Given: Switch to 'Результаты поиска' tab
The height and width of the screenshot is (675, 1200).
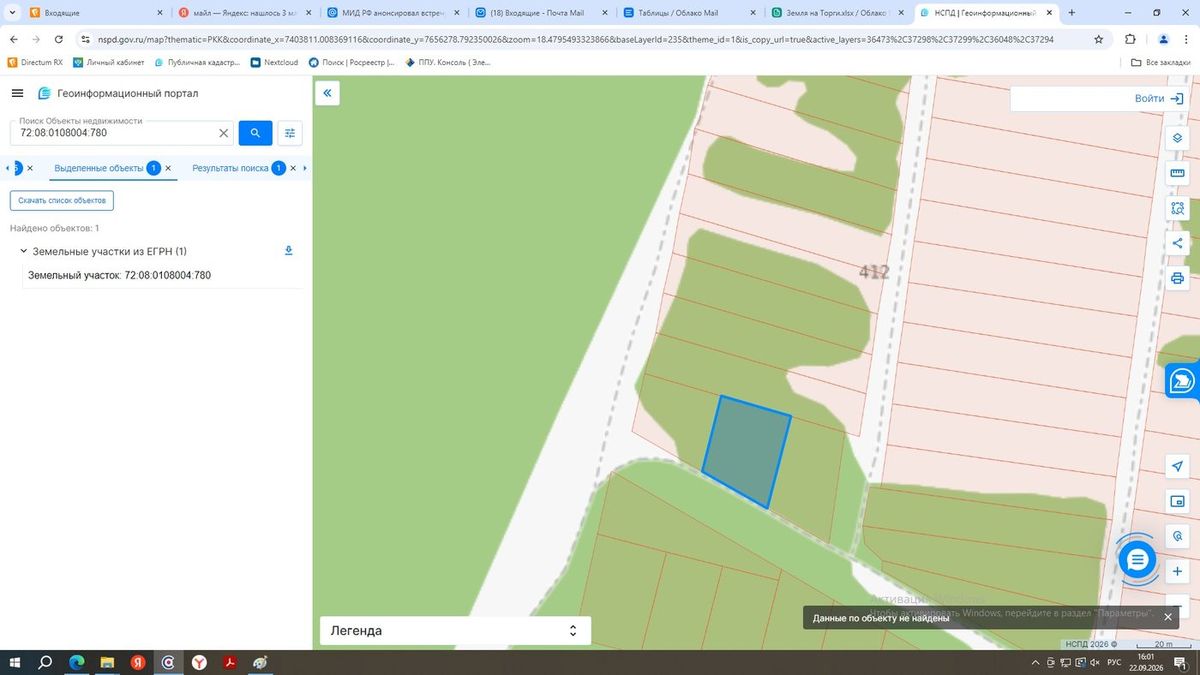Looking at the screenshot, I should point(230,168).
